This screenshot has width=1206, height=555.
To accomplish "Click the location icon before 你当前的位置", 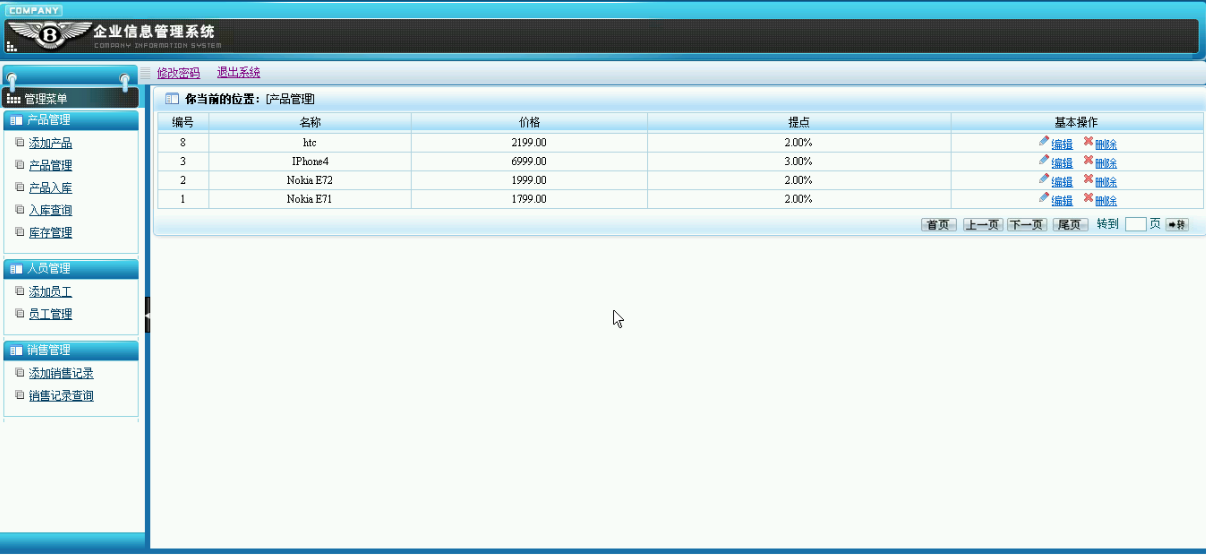I will pyautogui.click(x=172, y=99).
